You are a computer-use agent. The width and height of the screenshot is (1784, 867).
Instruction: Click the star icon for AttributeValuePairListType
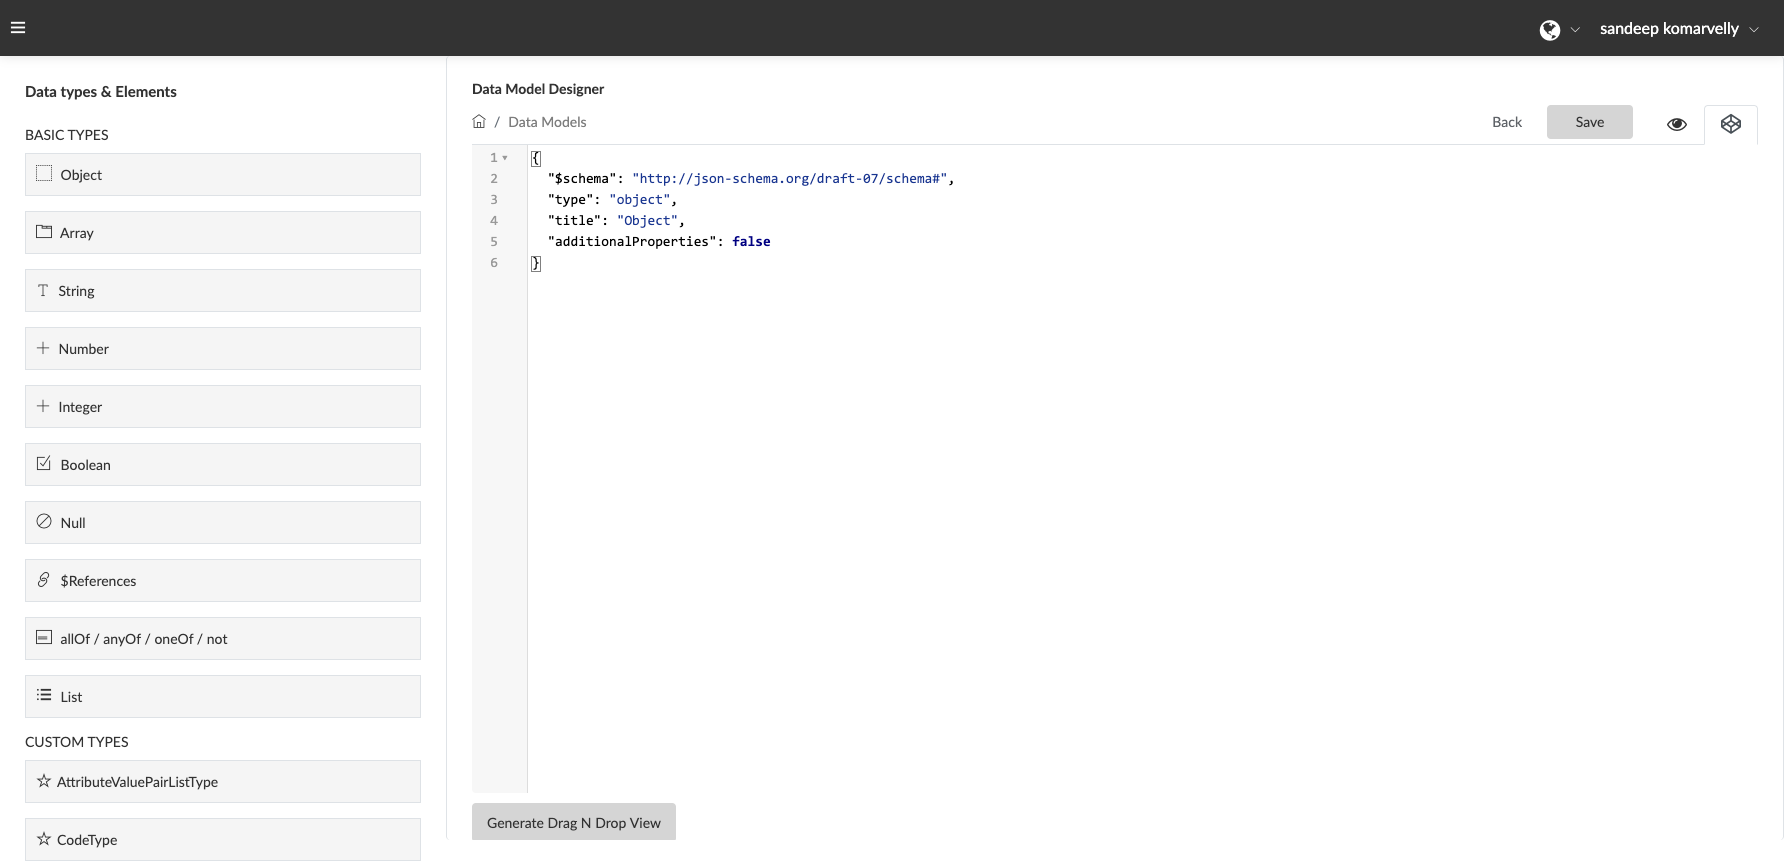43,782
